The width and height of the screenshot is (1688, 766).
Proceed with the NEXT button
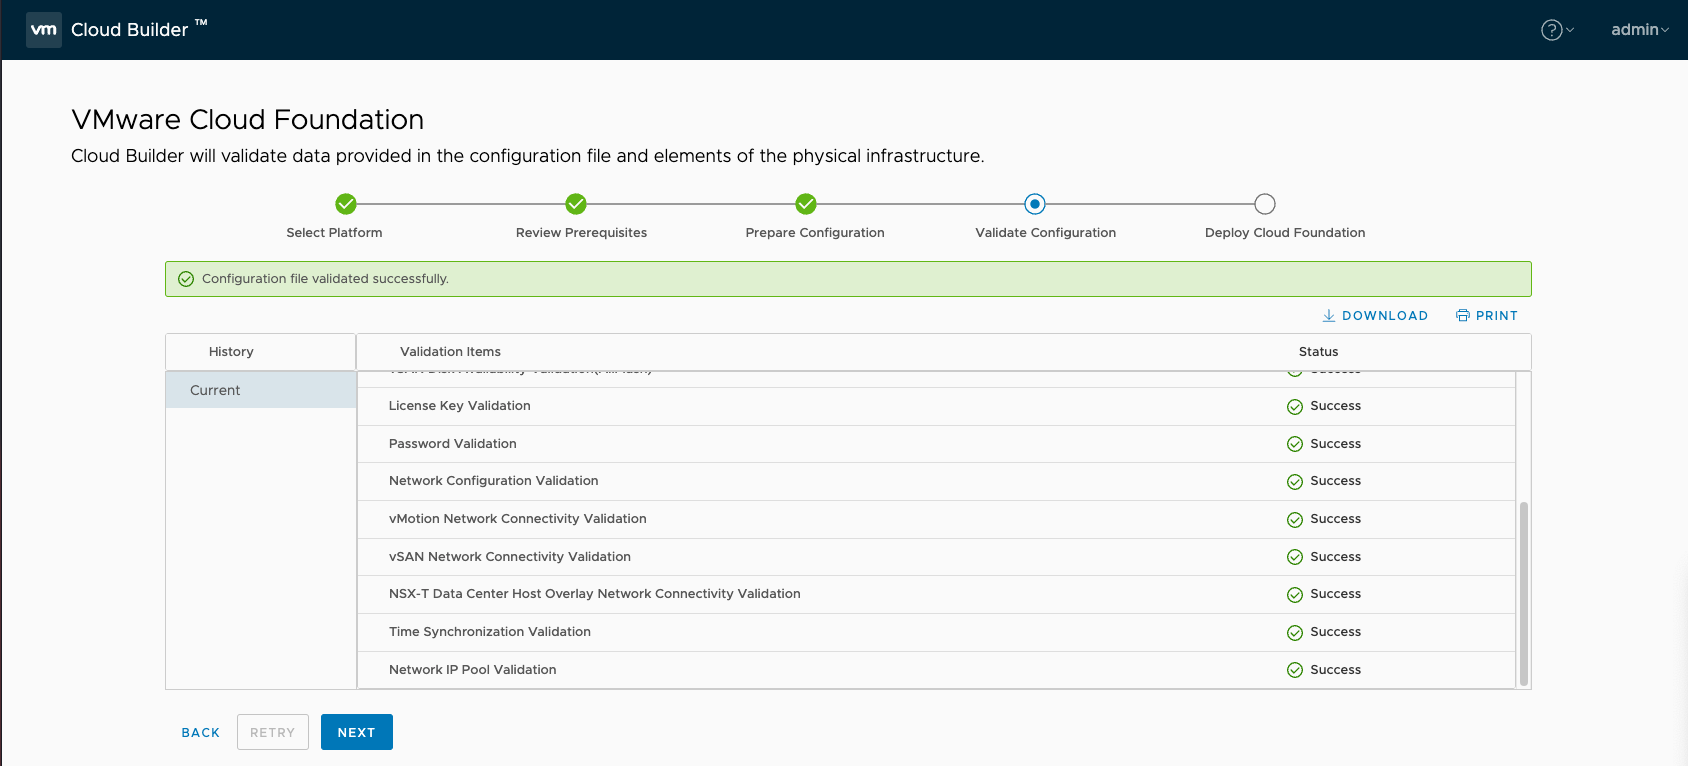pyautogui.click(x=357, y=732)
